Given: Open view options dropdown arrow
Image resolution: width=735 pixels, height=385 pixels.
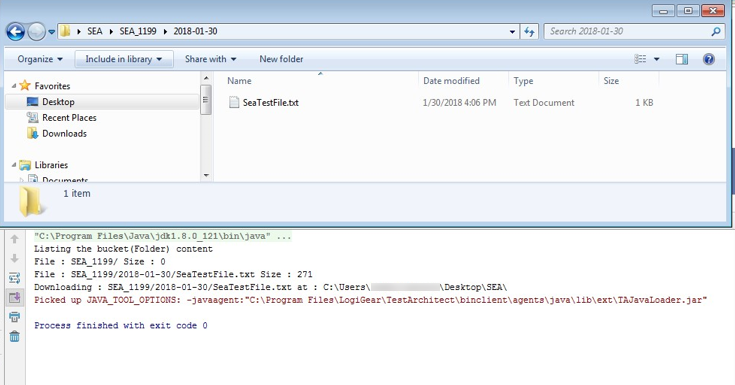Looking at the screenshot, I should click(x=657, y=59).
